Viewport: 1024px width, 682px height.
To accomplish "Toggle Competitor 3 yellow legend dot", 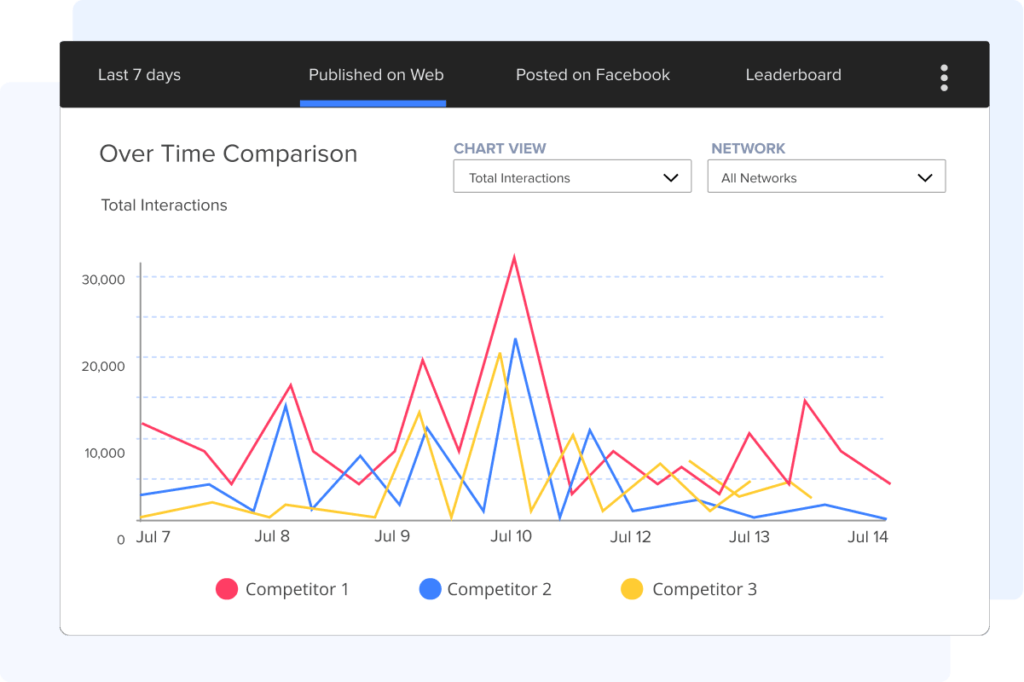I will pos(632,589).
